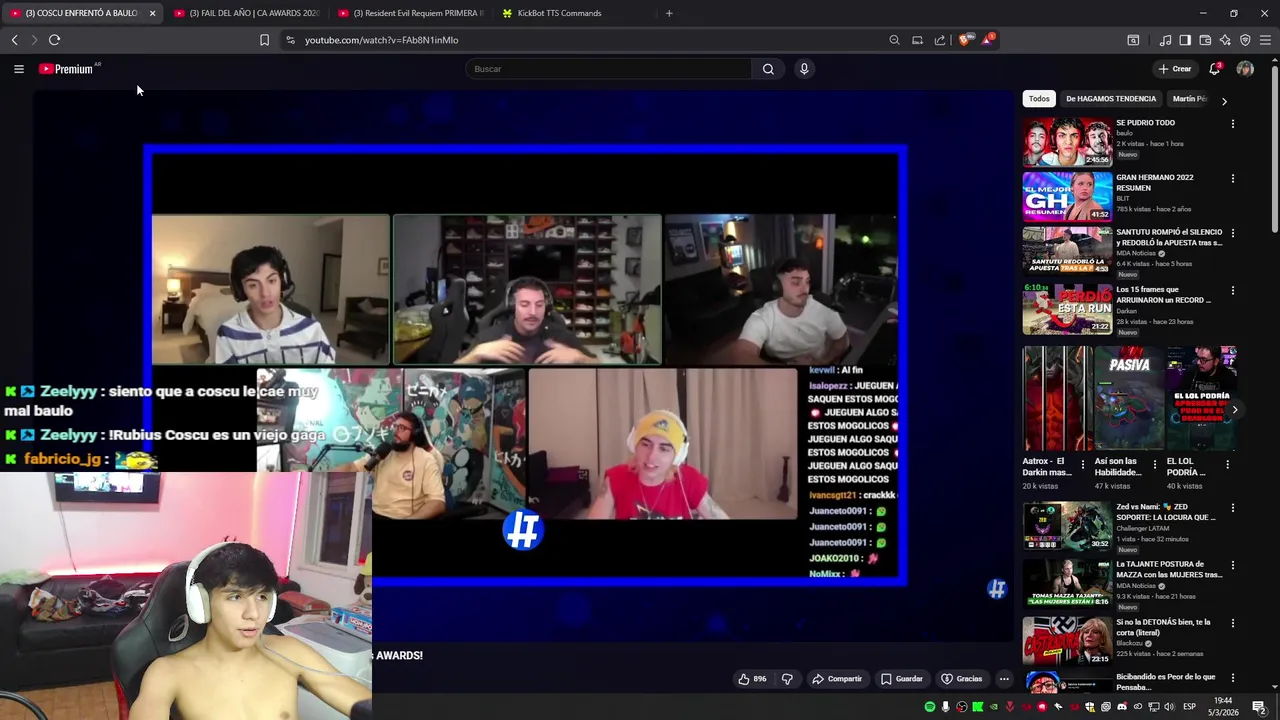
Task: Open the Windows notification center
Action: (1259, 707)
